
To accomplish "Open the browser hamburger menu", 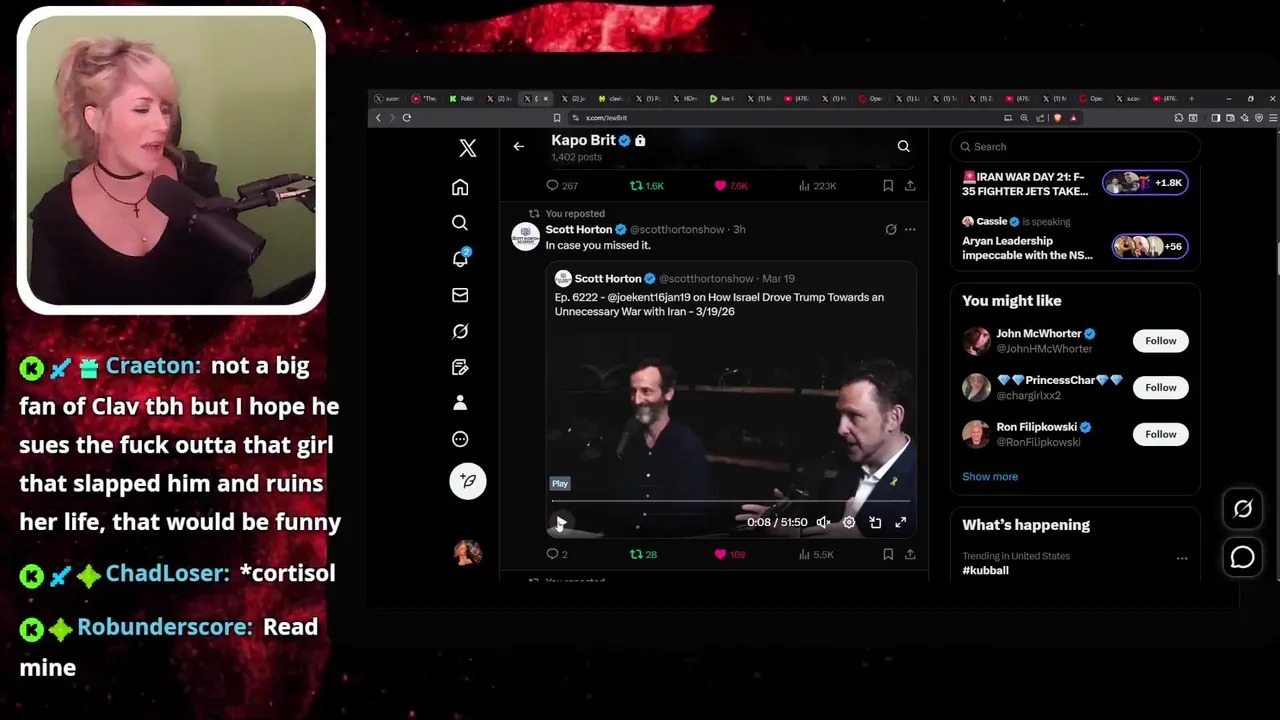I will point(1272,118).
